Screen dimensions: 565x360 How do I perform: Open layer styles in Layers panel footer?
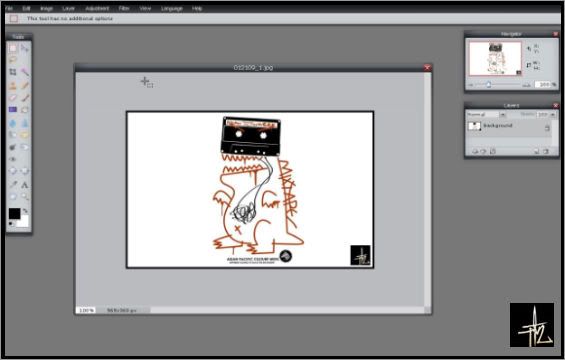click(493, 152)
